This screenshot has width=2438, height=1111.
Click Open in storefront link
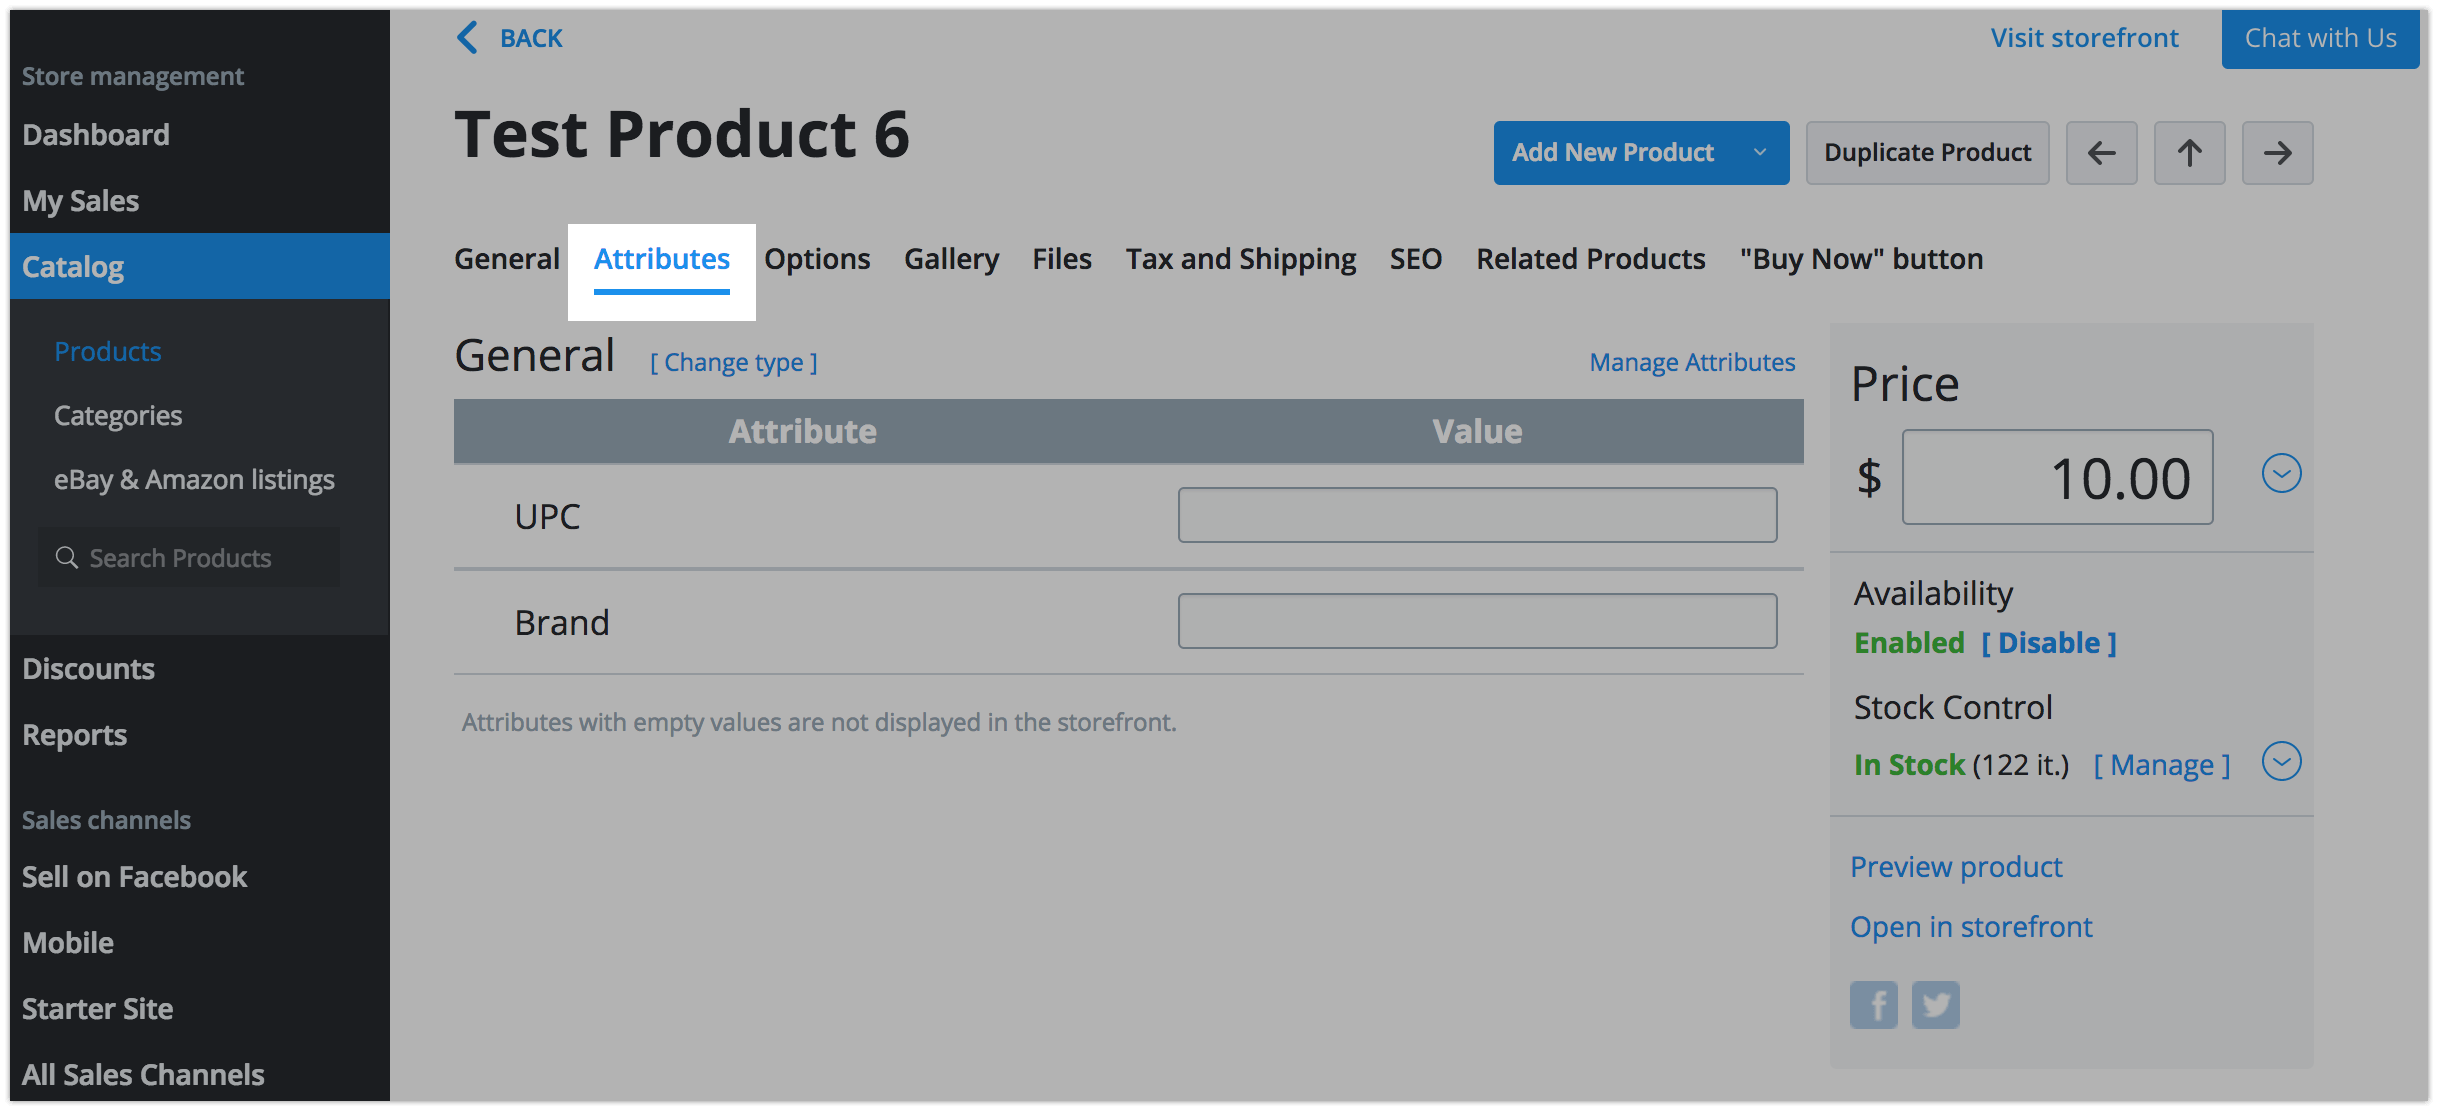tap(1970, 927)
